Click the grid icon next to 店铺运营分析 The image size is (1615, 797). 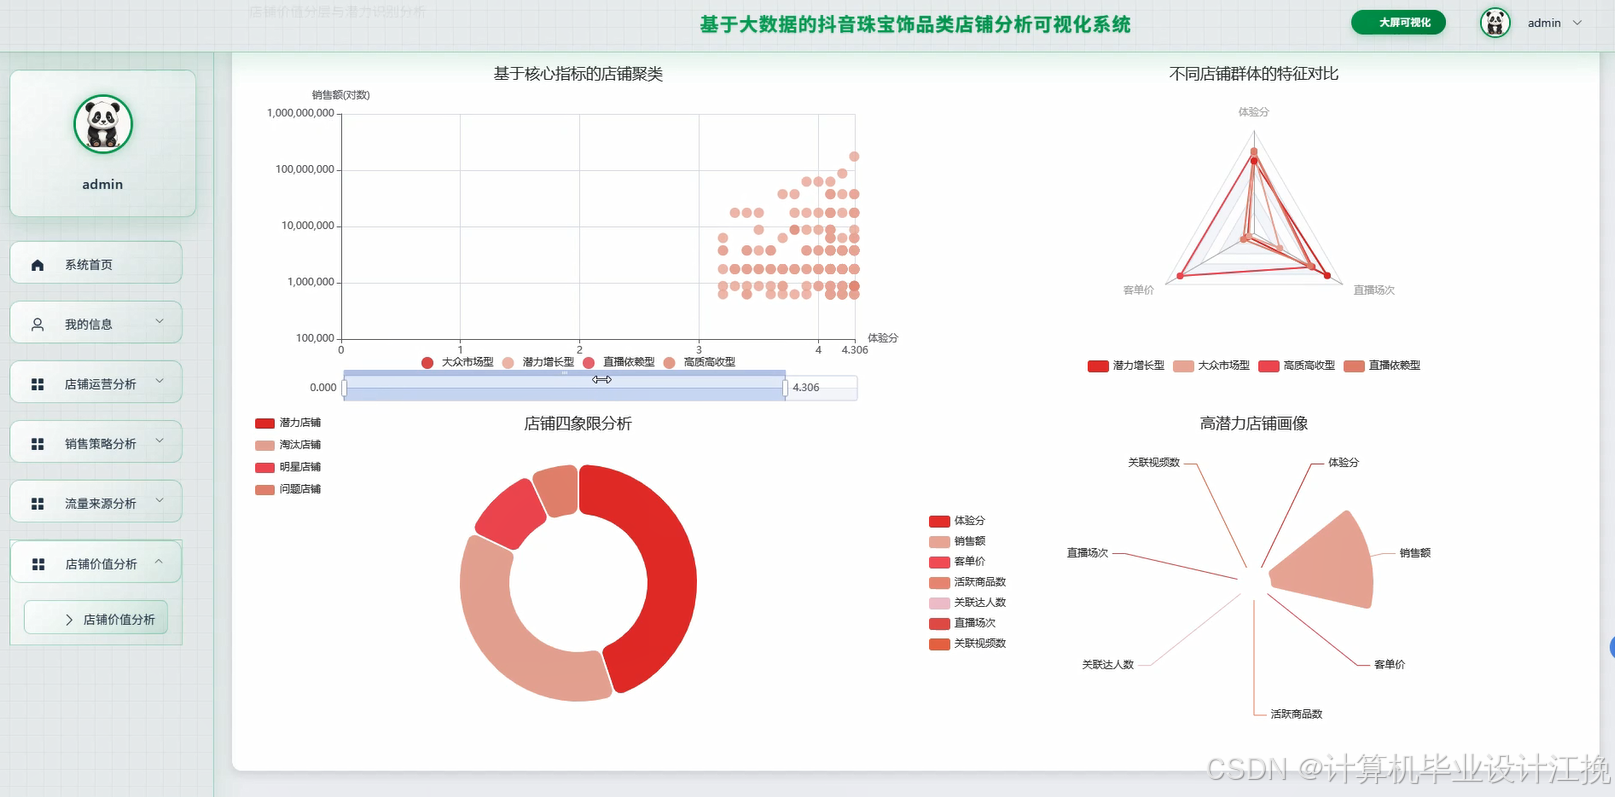click(x=37, y=385)
